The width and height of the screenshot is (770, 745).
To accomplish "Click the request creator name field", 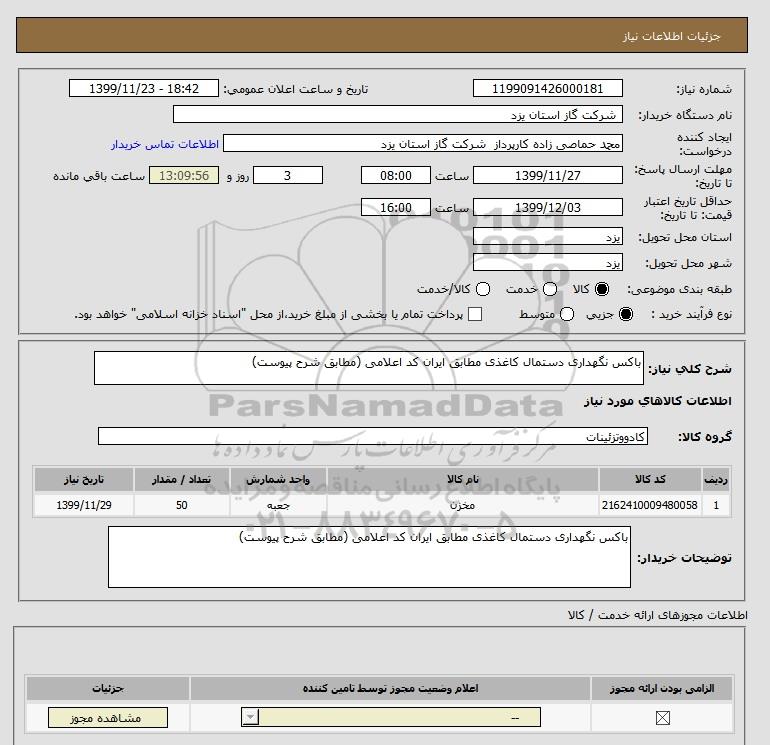I will click(423, 143).
